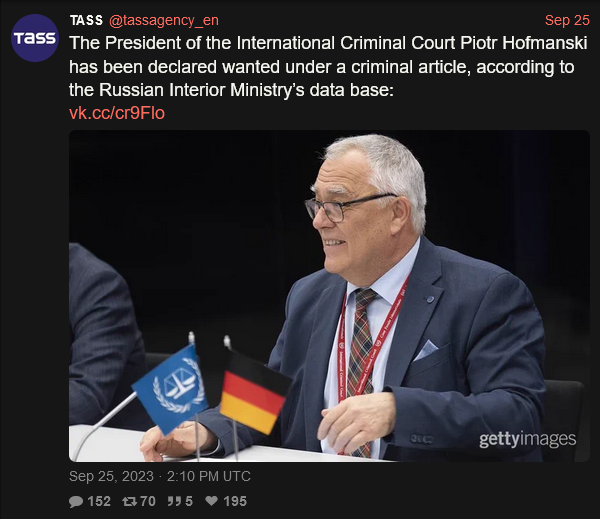
Task: Click the TASS display name
Action: point(86,20)
